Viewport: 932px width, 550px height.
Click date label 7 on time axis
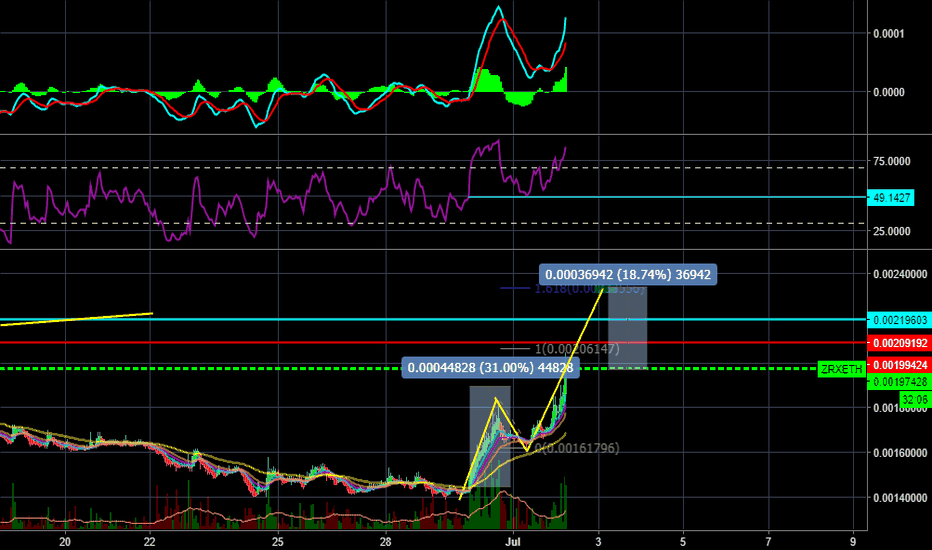[x=769, y=542]
